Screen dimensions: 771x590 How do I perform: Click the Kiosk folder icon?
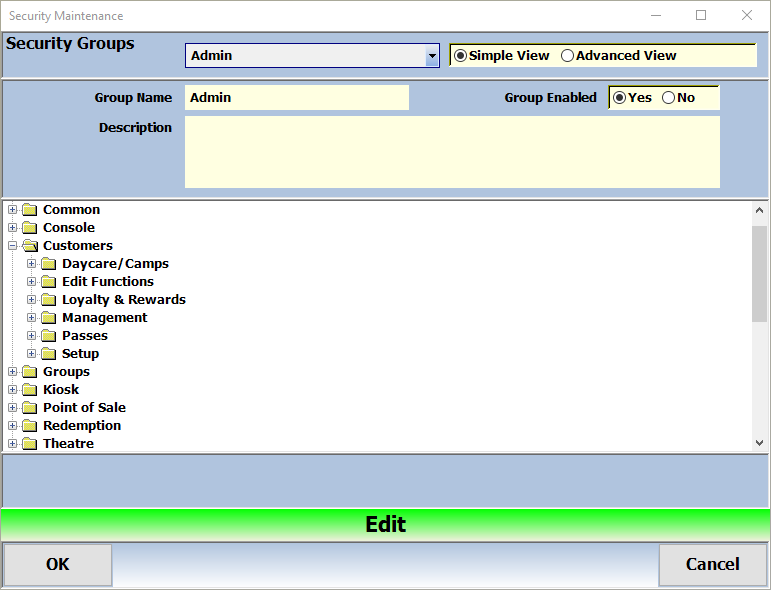coord(29,390)
